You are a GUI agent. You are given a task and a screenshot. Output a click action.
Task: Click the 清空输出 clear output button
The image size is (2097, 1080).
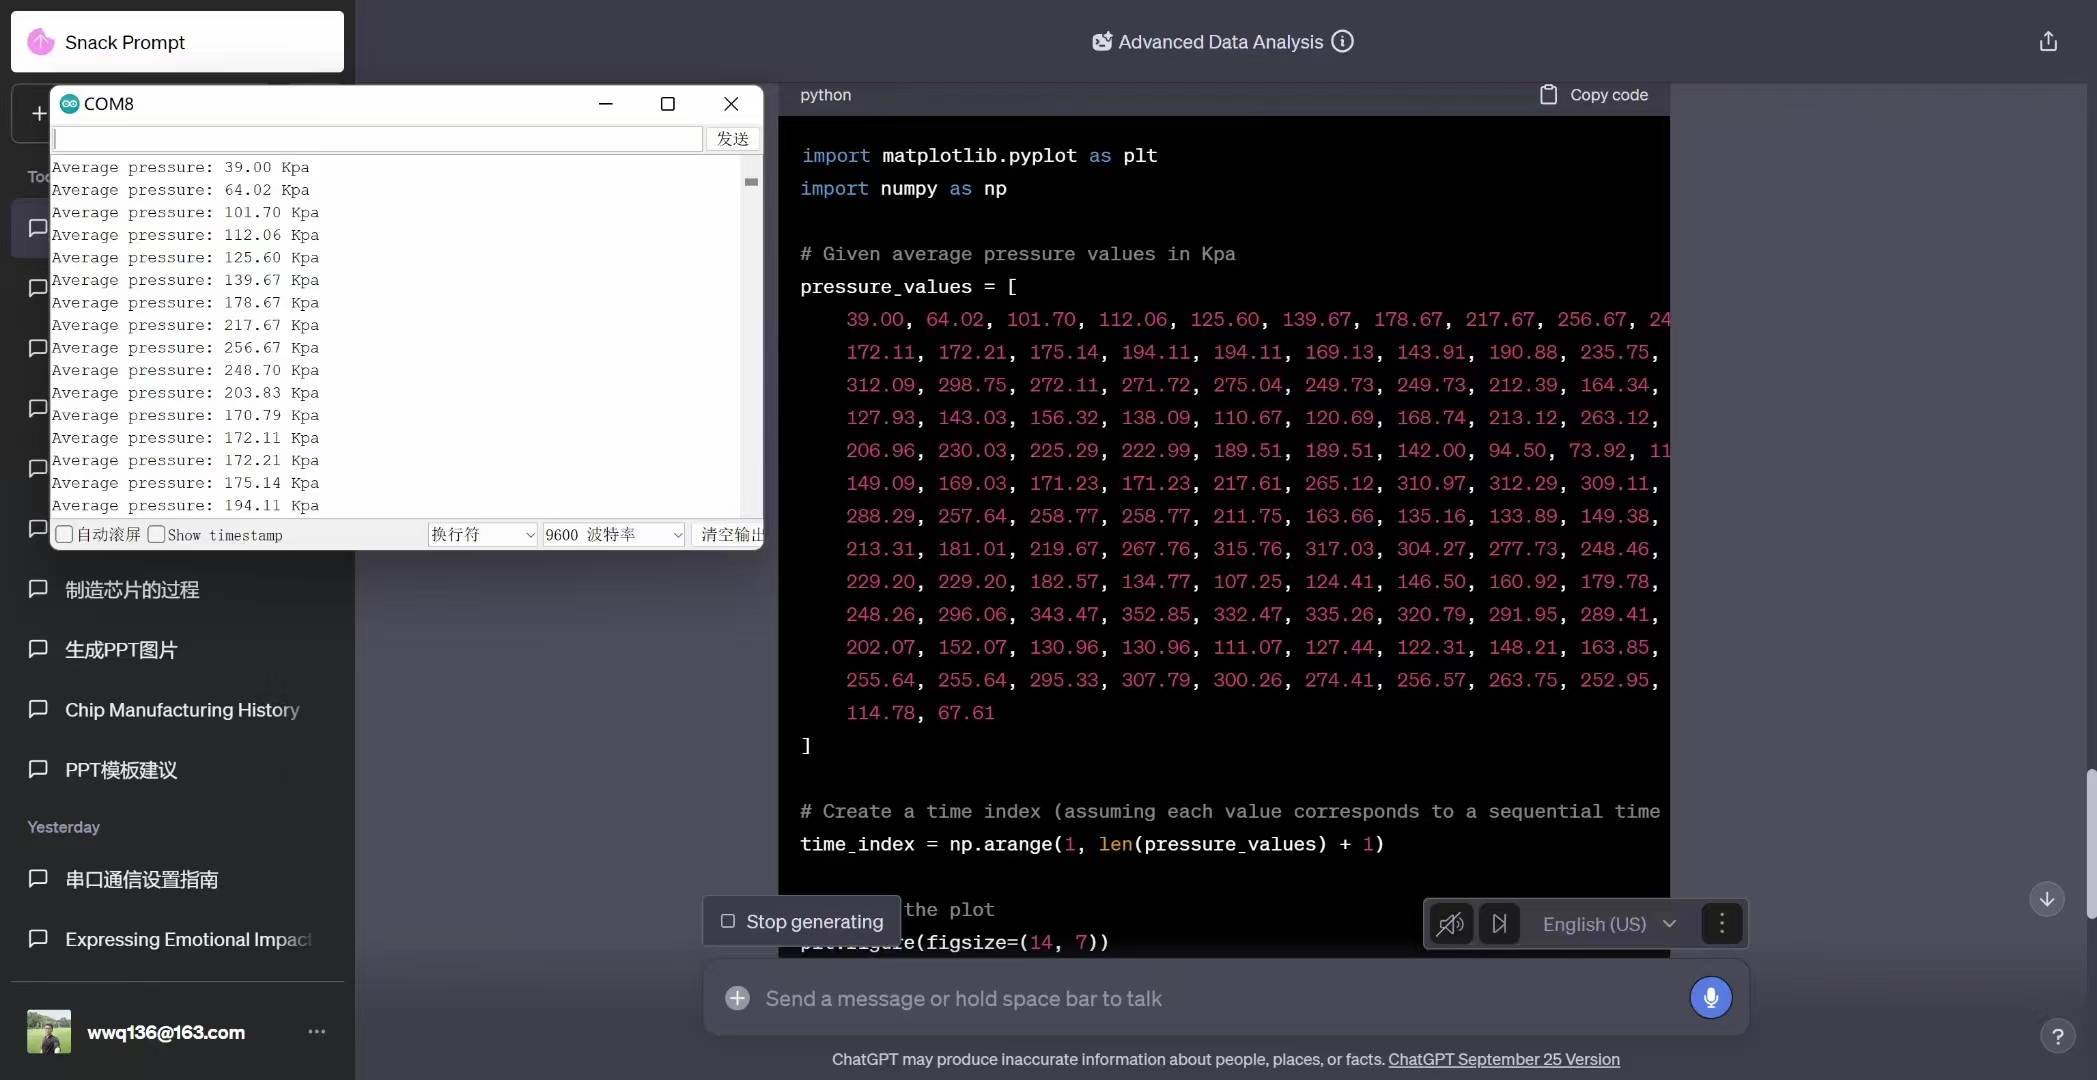pyautogui.click(x=731, y=535)
